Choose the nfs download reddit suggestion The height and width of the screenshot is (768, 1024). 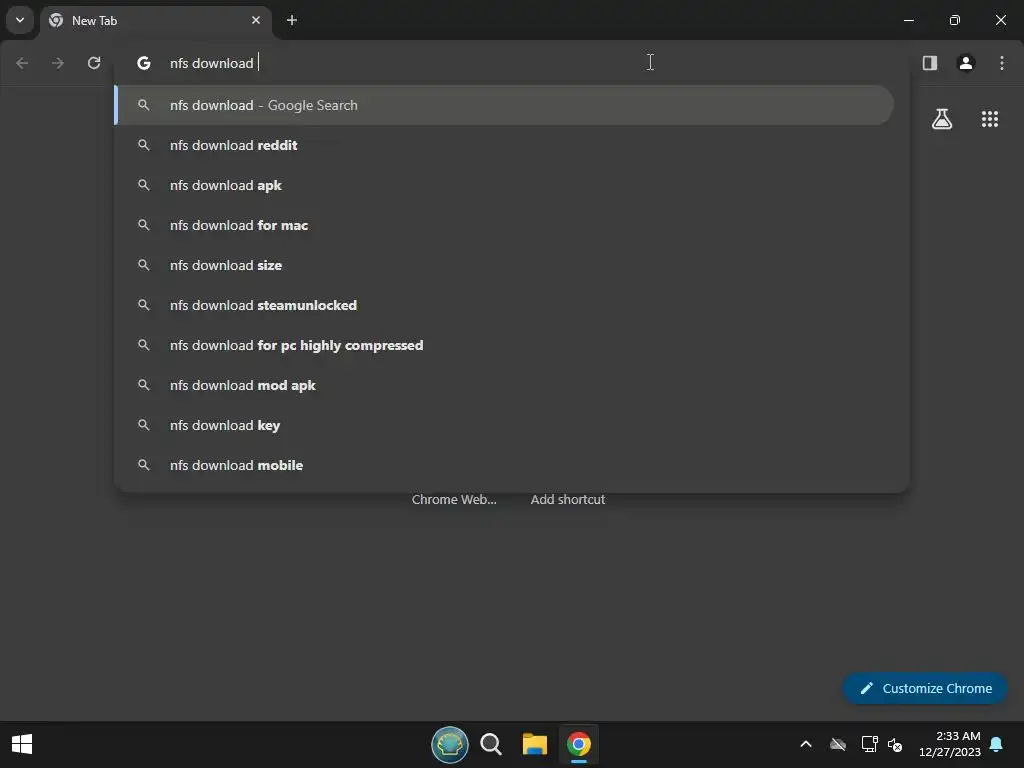504,145
